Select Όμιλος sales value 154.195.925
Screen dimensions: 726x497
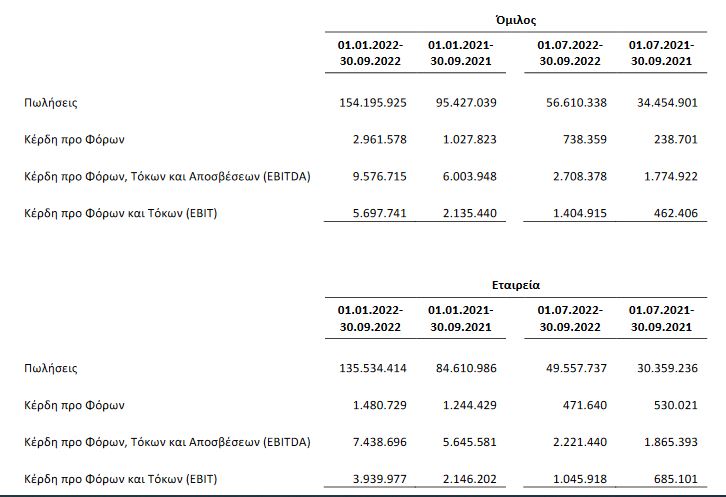coord(373,102)
